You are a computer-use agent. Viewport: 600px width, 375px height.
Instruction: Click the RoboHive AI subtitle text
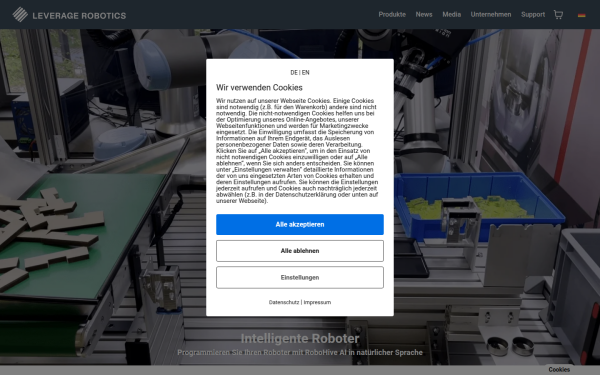click(x=300, y=352)
